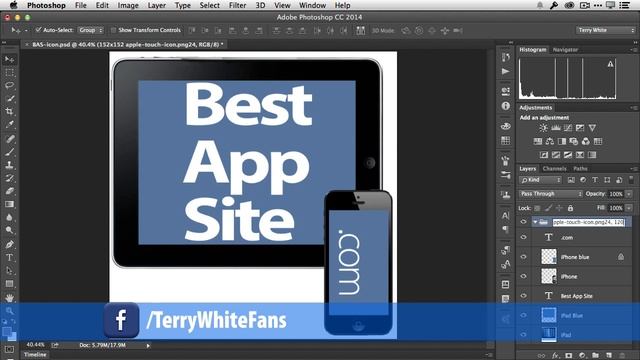
Task: Toggle the Lock all button
Action: click(x=570, y=208)
